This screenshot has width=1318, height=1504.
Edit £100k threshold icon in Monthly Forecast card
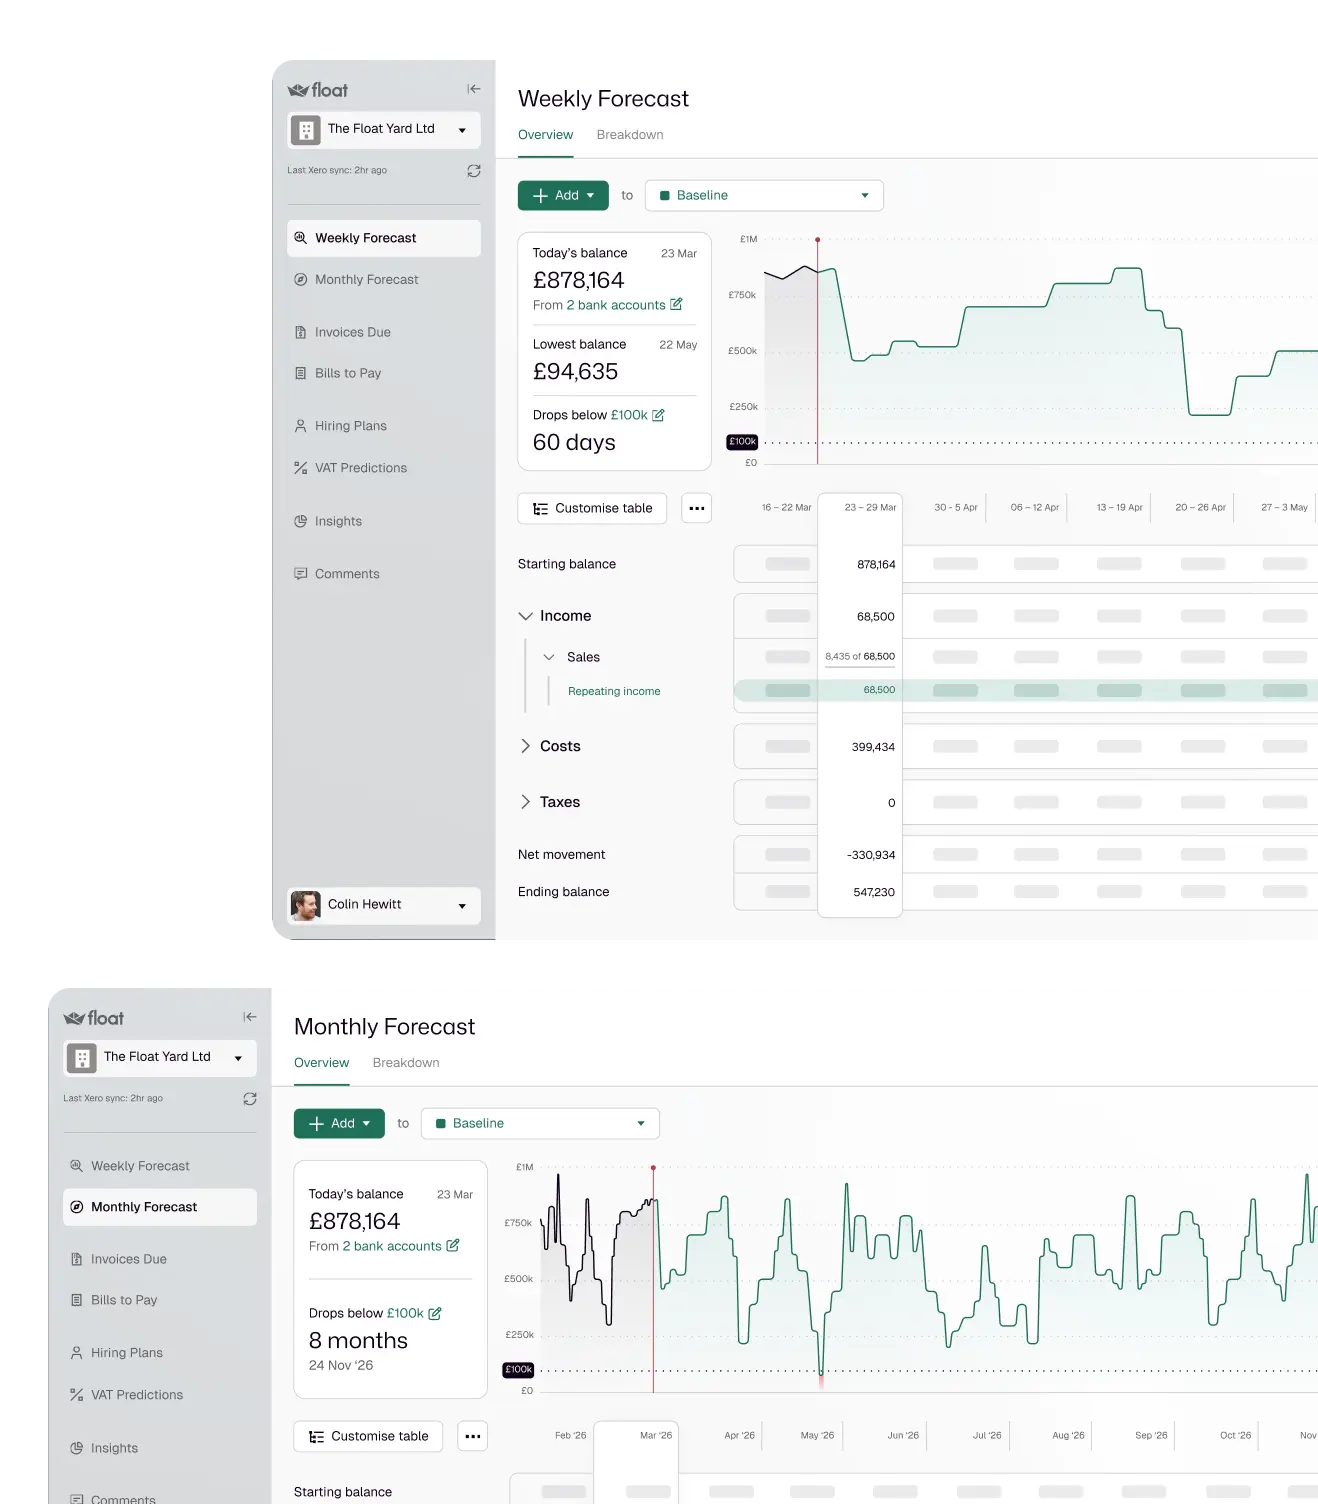tap(434, 1313)
